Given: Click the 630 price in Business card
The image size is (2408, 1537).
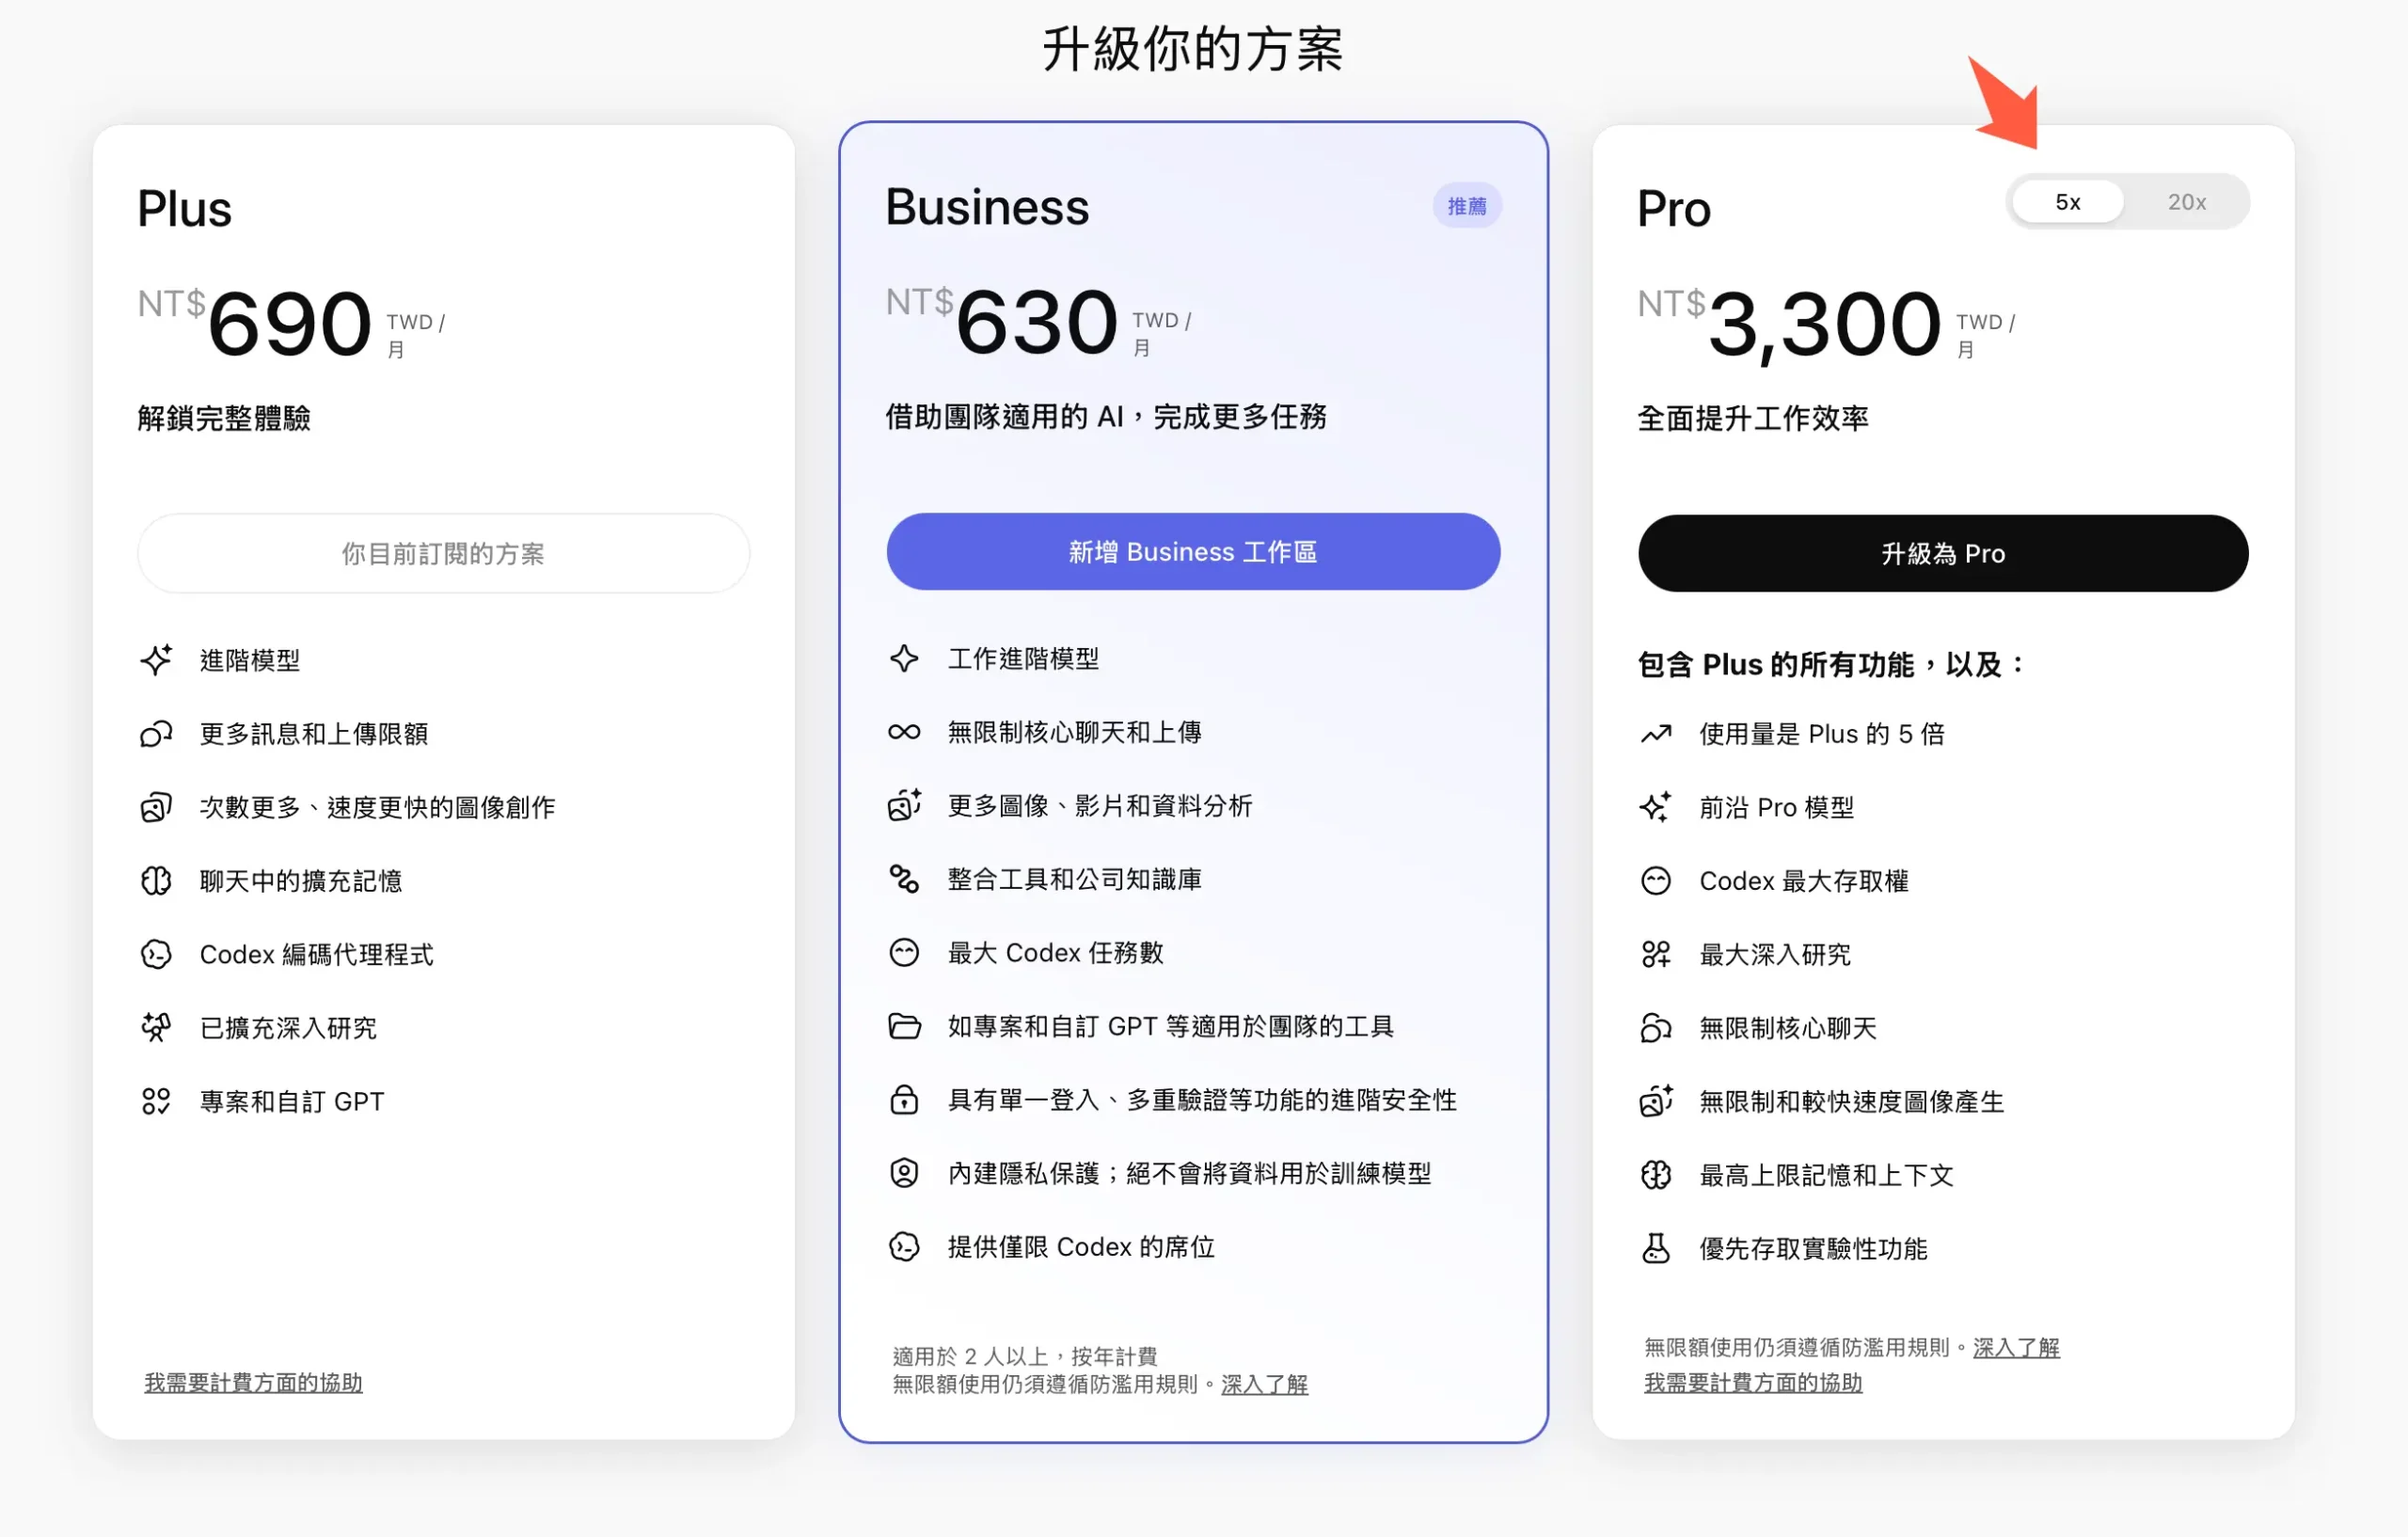Looking at the screenshot, I should [x=1037, y=321].
